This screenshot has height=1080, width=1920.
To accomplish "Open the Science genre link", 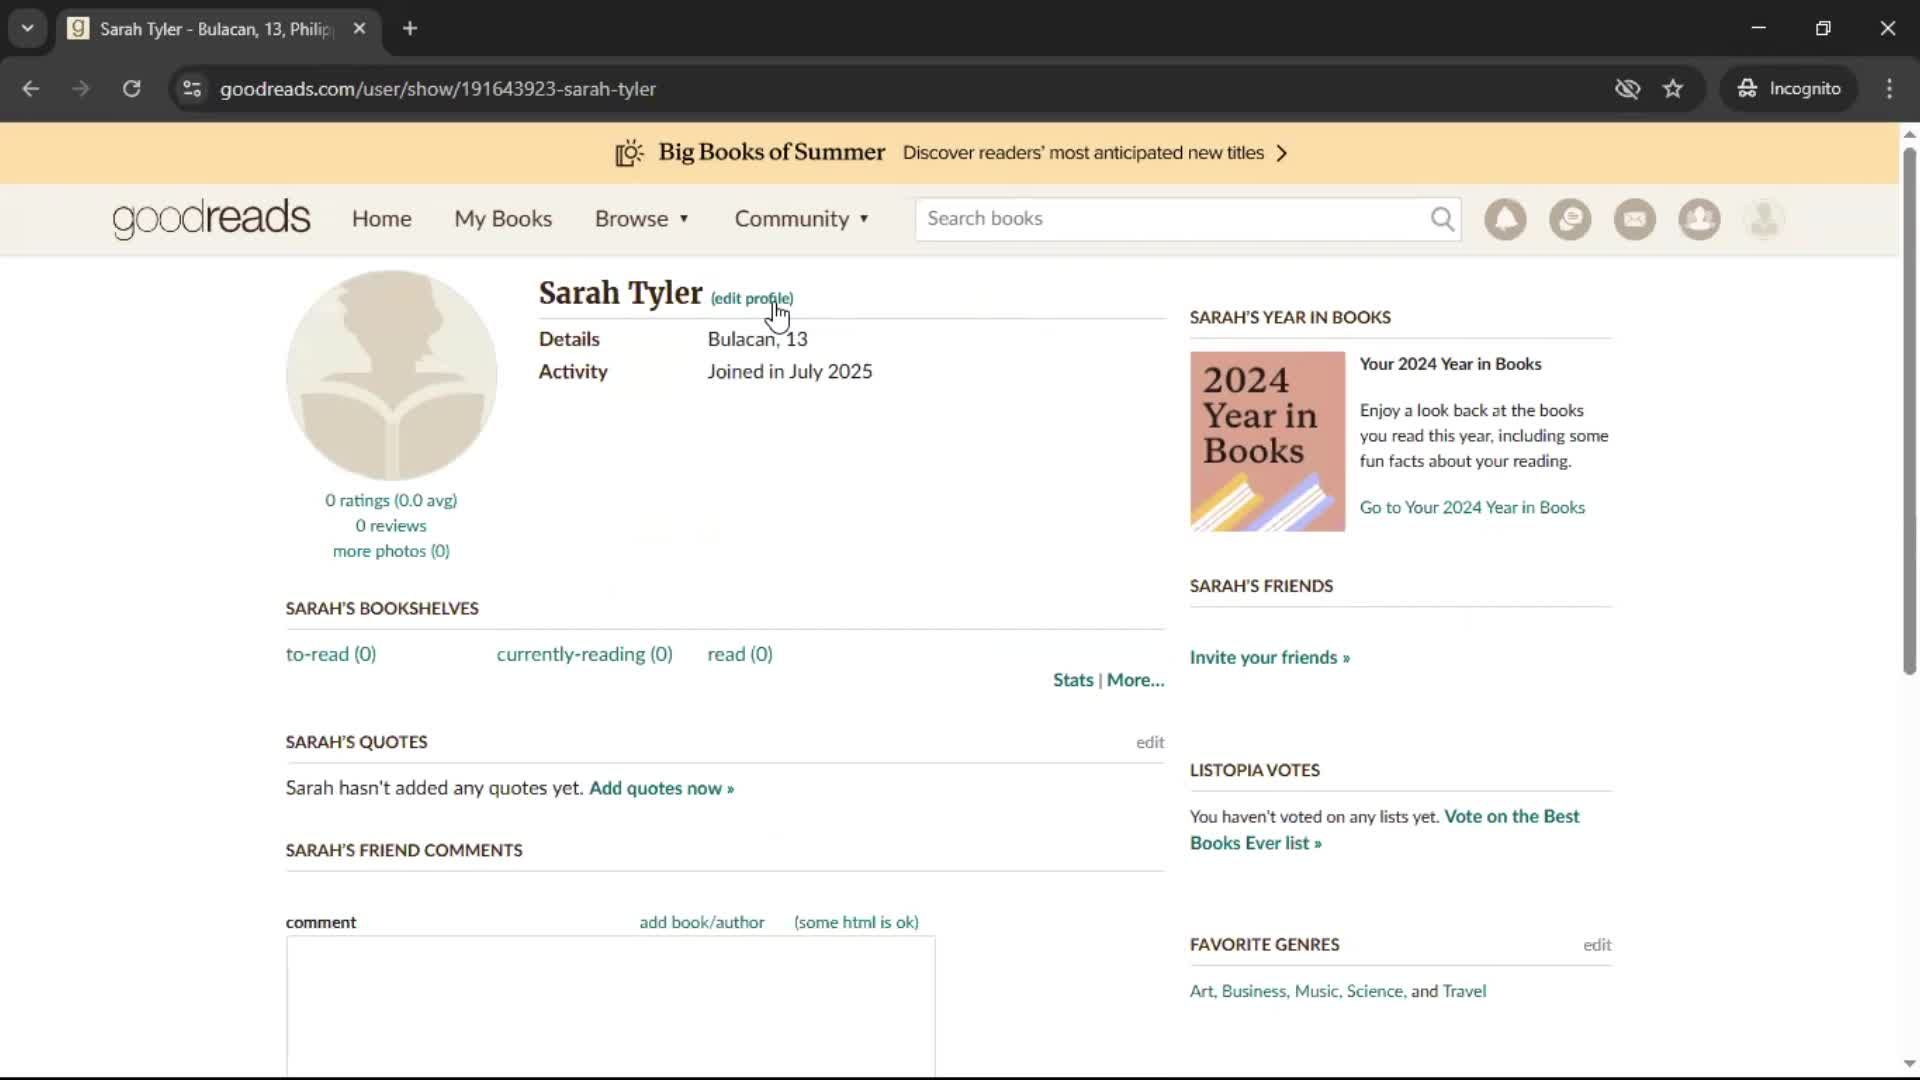I will point(1374,991).
